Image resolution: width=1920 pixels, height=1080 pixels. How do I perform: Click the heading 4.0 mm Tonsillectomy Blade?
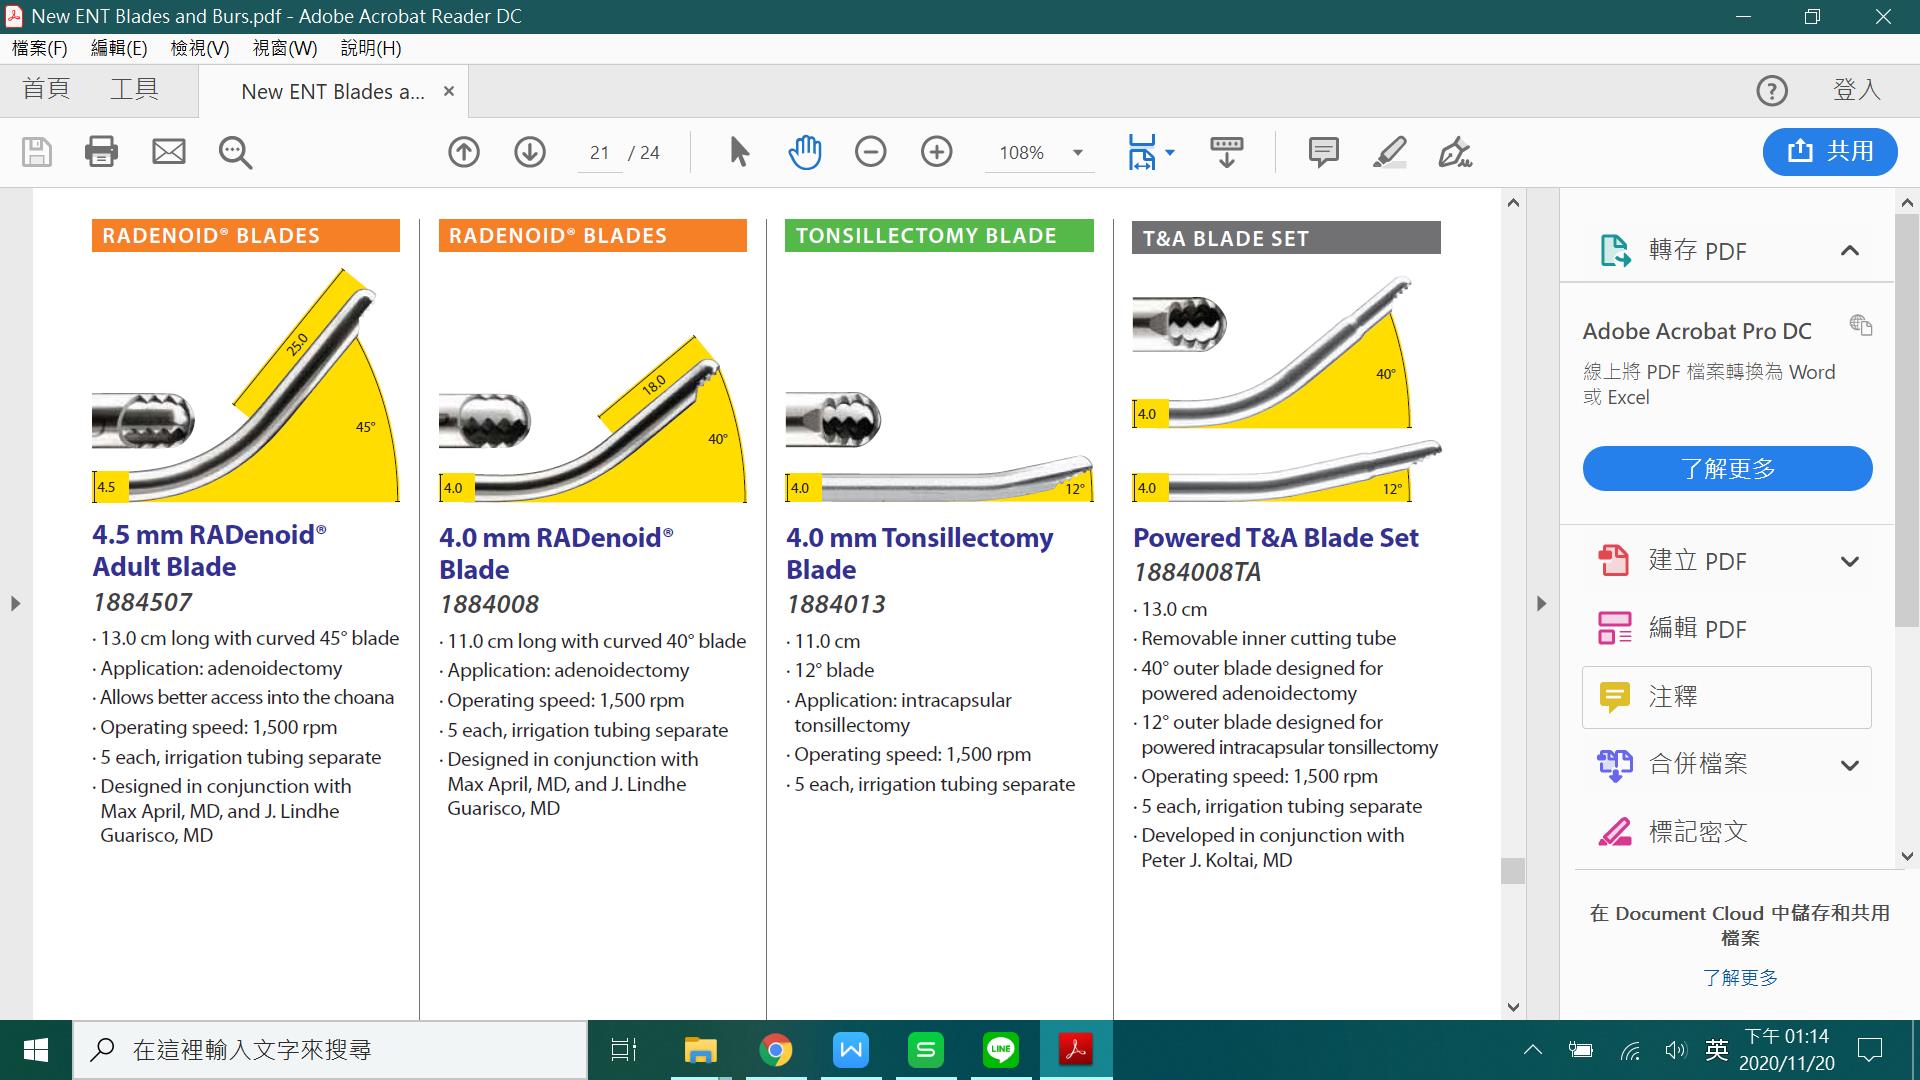[x=920, y=554]
